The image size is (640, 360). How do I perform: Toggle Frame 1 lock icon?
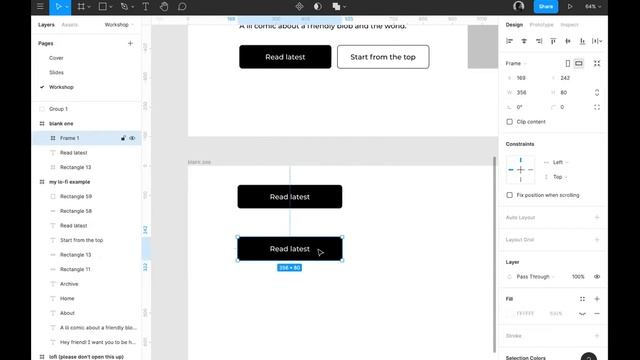pos(123,138)
